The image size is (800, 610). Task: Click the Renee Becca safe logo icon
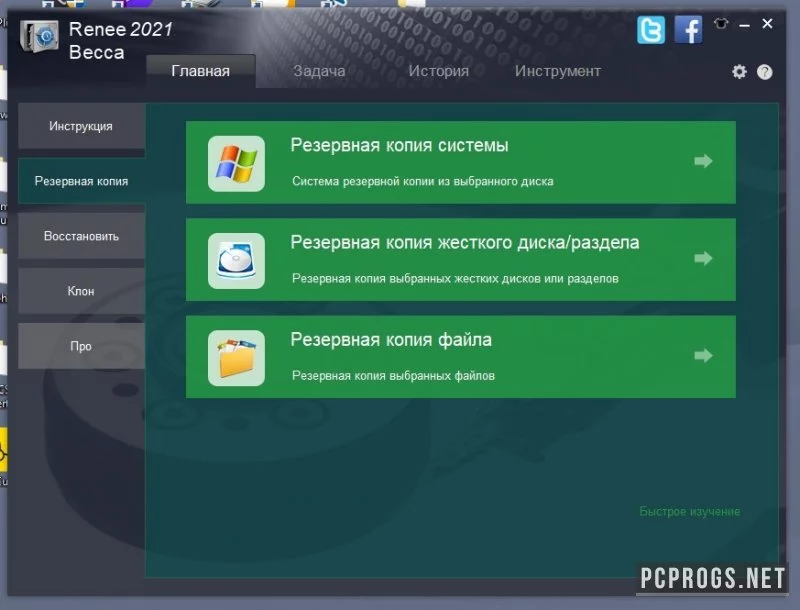coord(39,36)
